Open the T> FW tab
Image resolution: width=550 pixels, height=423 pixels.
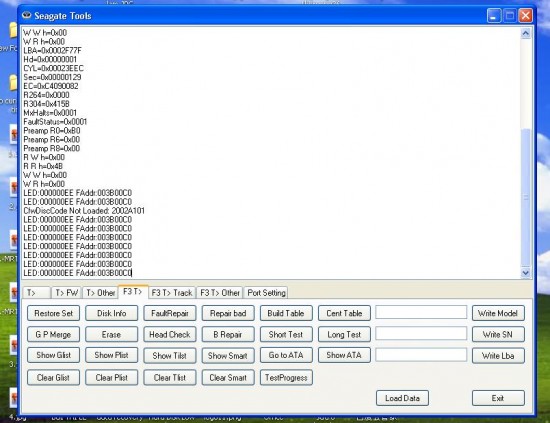[67, 293]
